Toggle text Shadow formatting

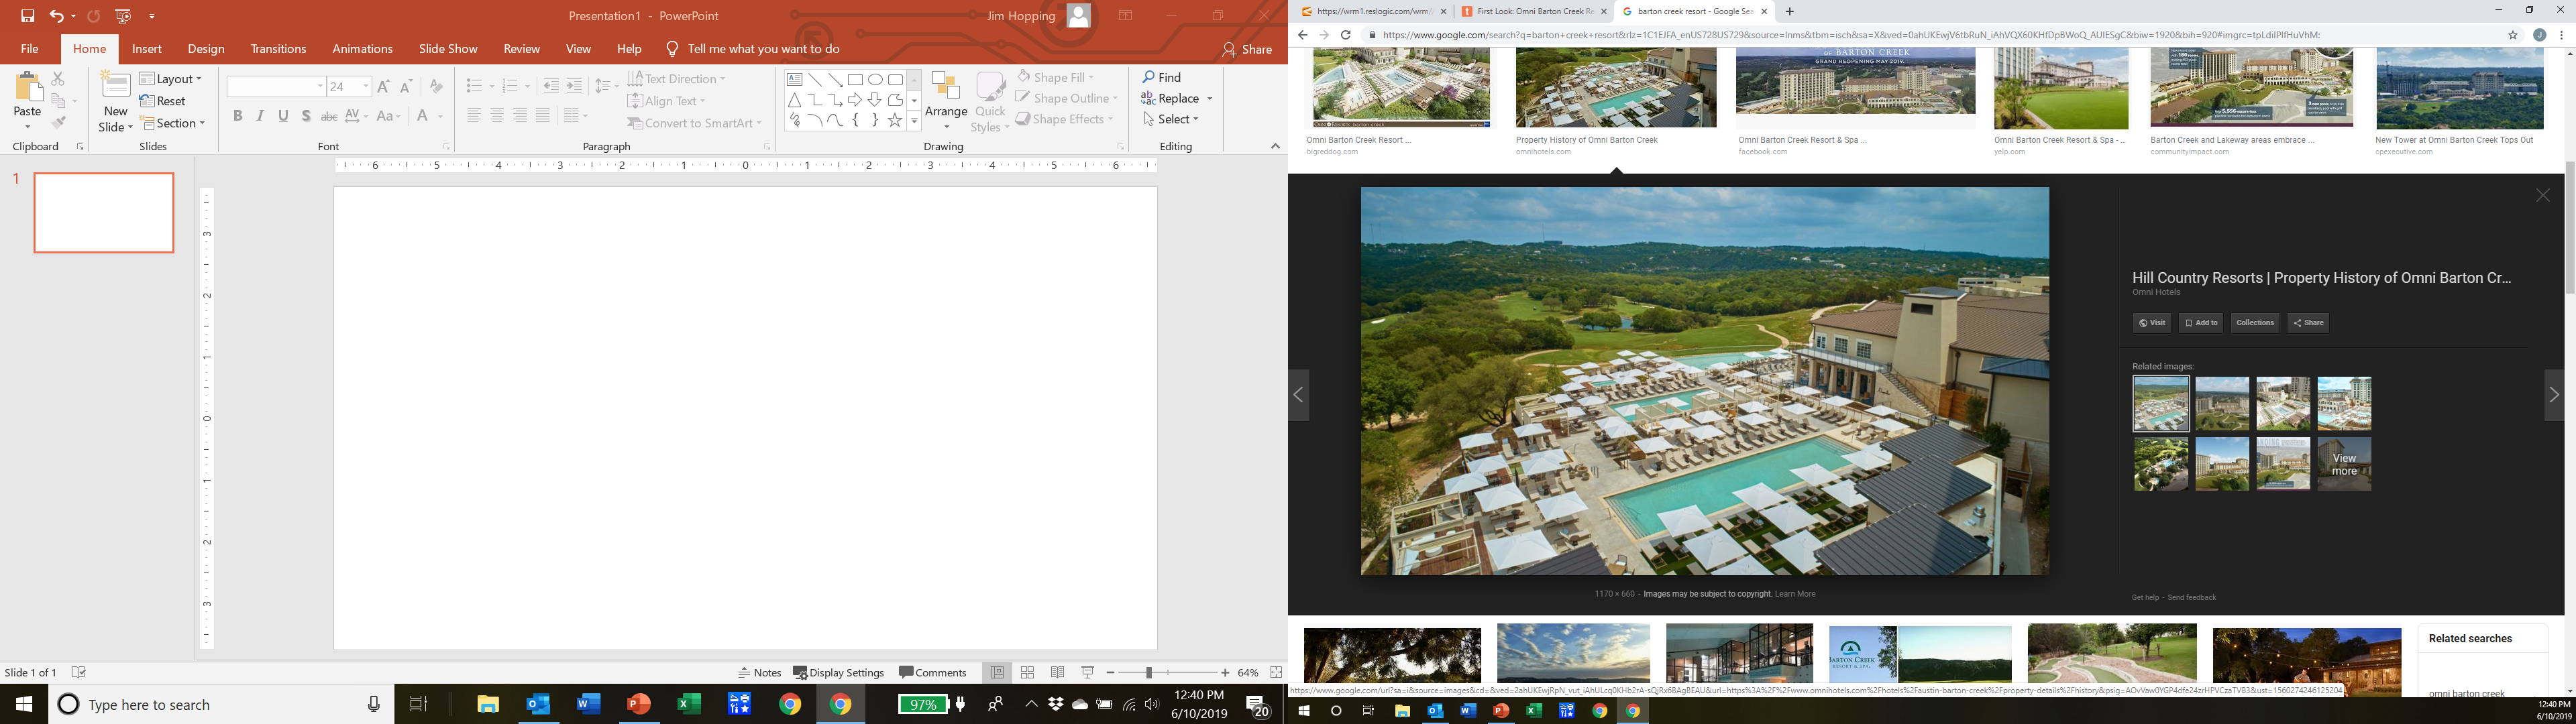[x=307, y=116]
